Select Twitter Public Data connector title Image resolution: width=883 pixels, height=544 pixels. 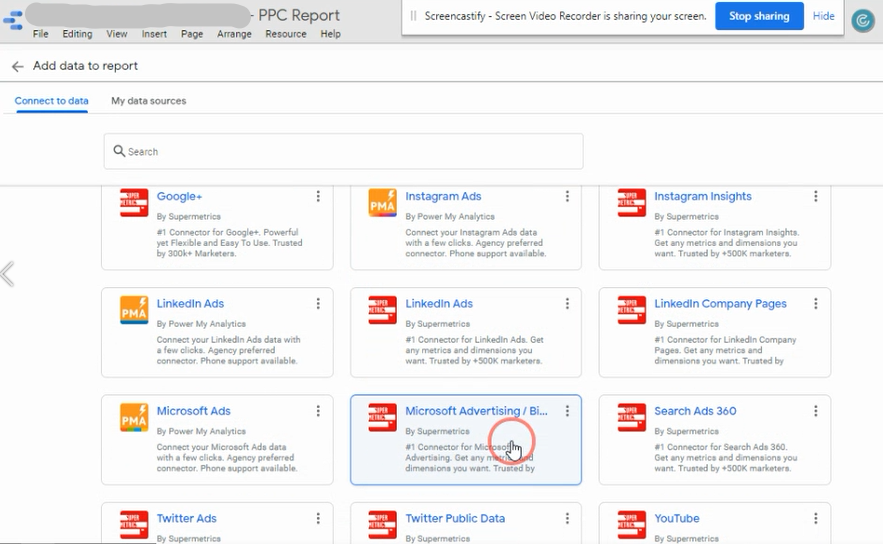pyautogui.click(x=455, y=518)
